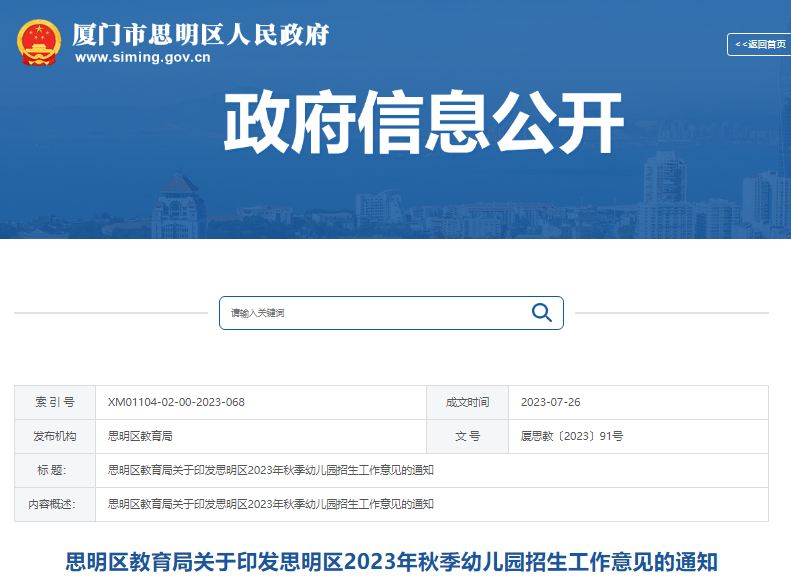Click the 返回首页 button
The height and width of the screenshot is (582, 791).
coord(759,44)
